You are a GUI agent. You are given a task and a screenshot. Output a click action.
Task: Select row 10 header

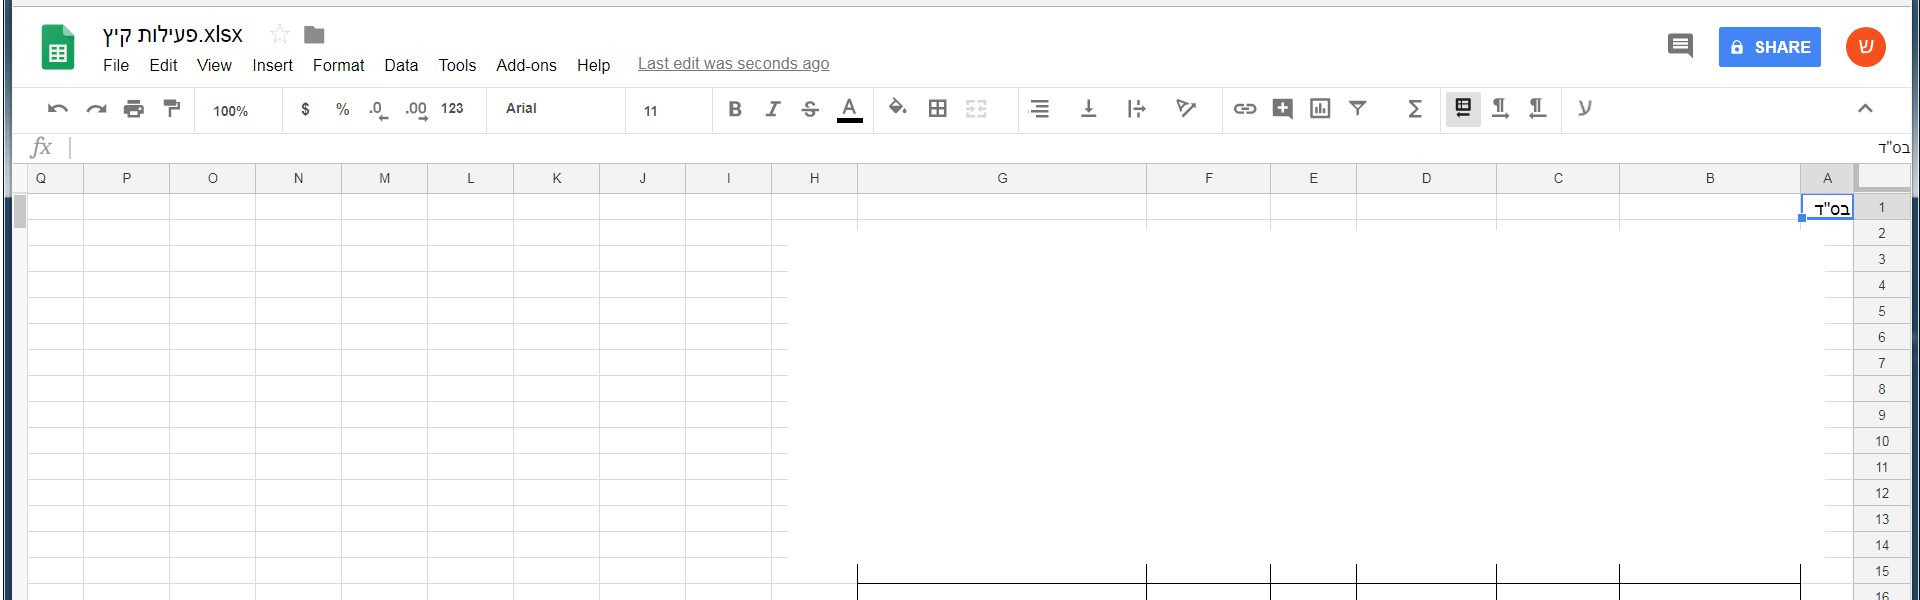click(1881, 441)
